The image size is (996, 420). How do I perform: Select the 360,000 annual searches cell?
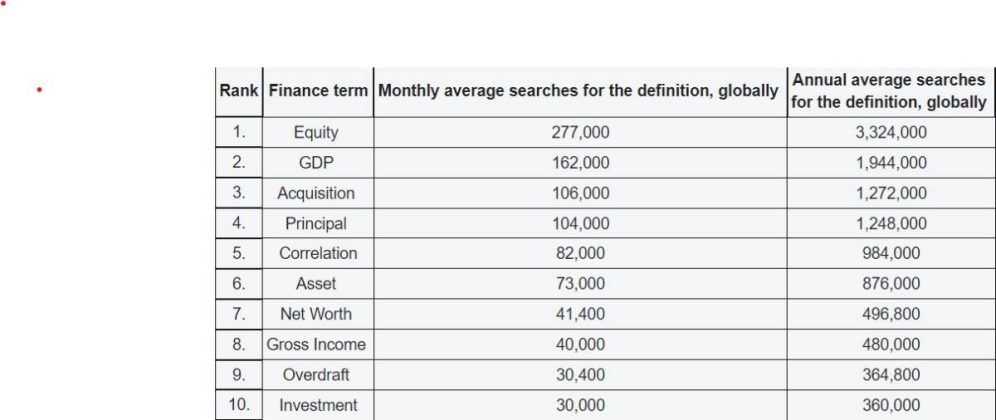click(x=888, y=405)
